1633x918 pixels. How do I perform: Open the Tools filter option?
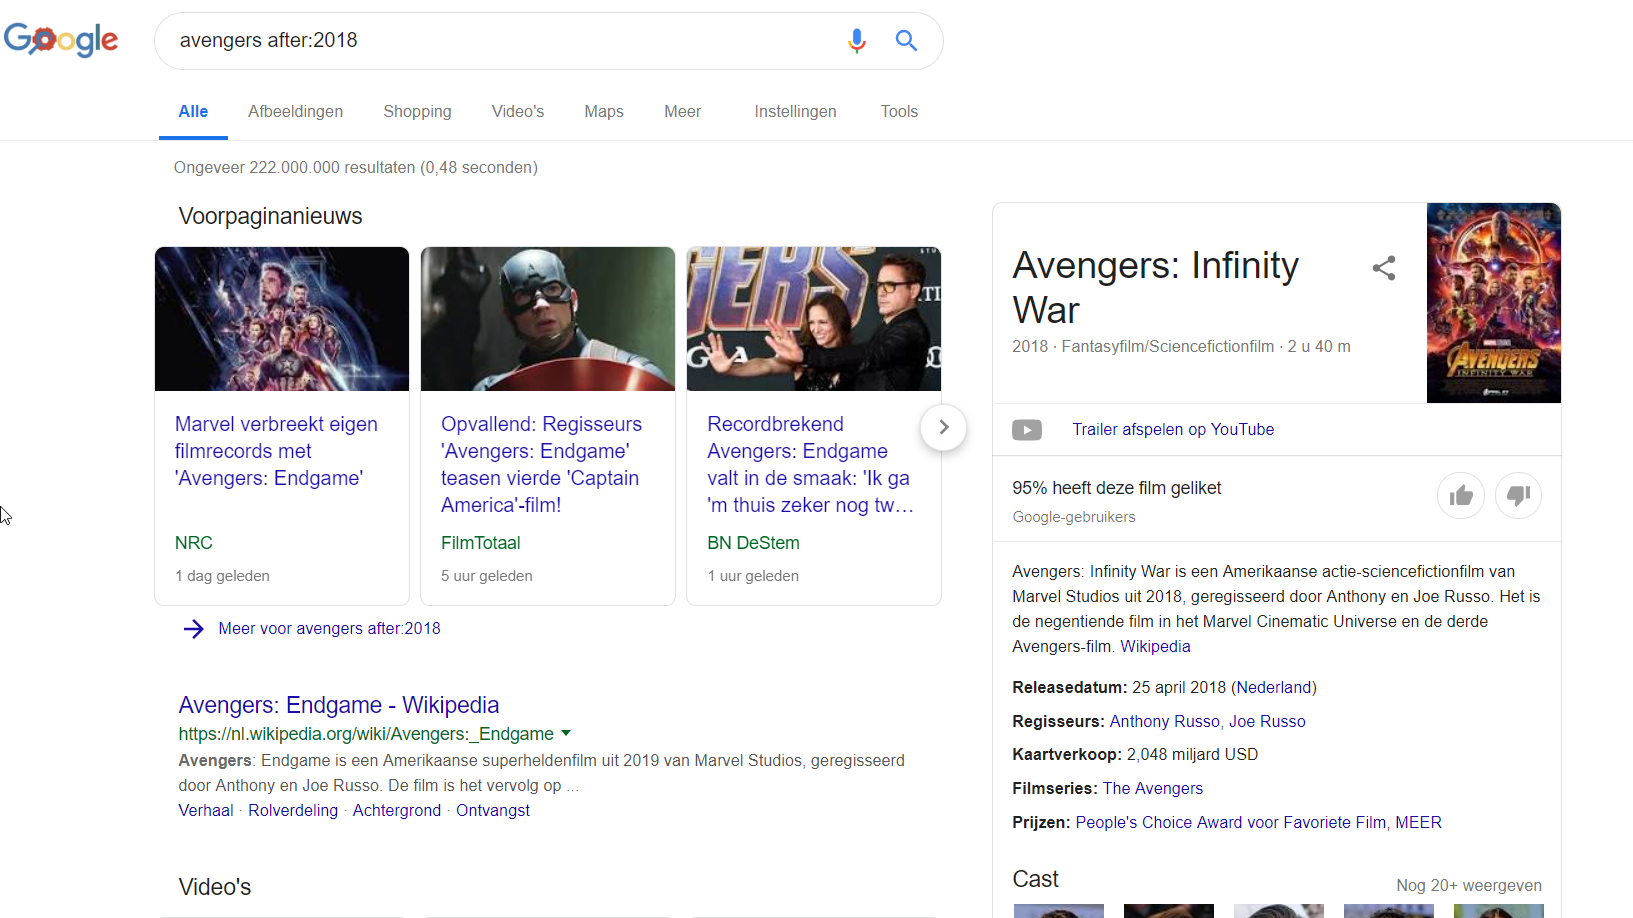pyautogui.click(x=899, y=112)
